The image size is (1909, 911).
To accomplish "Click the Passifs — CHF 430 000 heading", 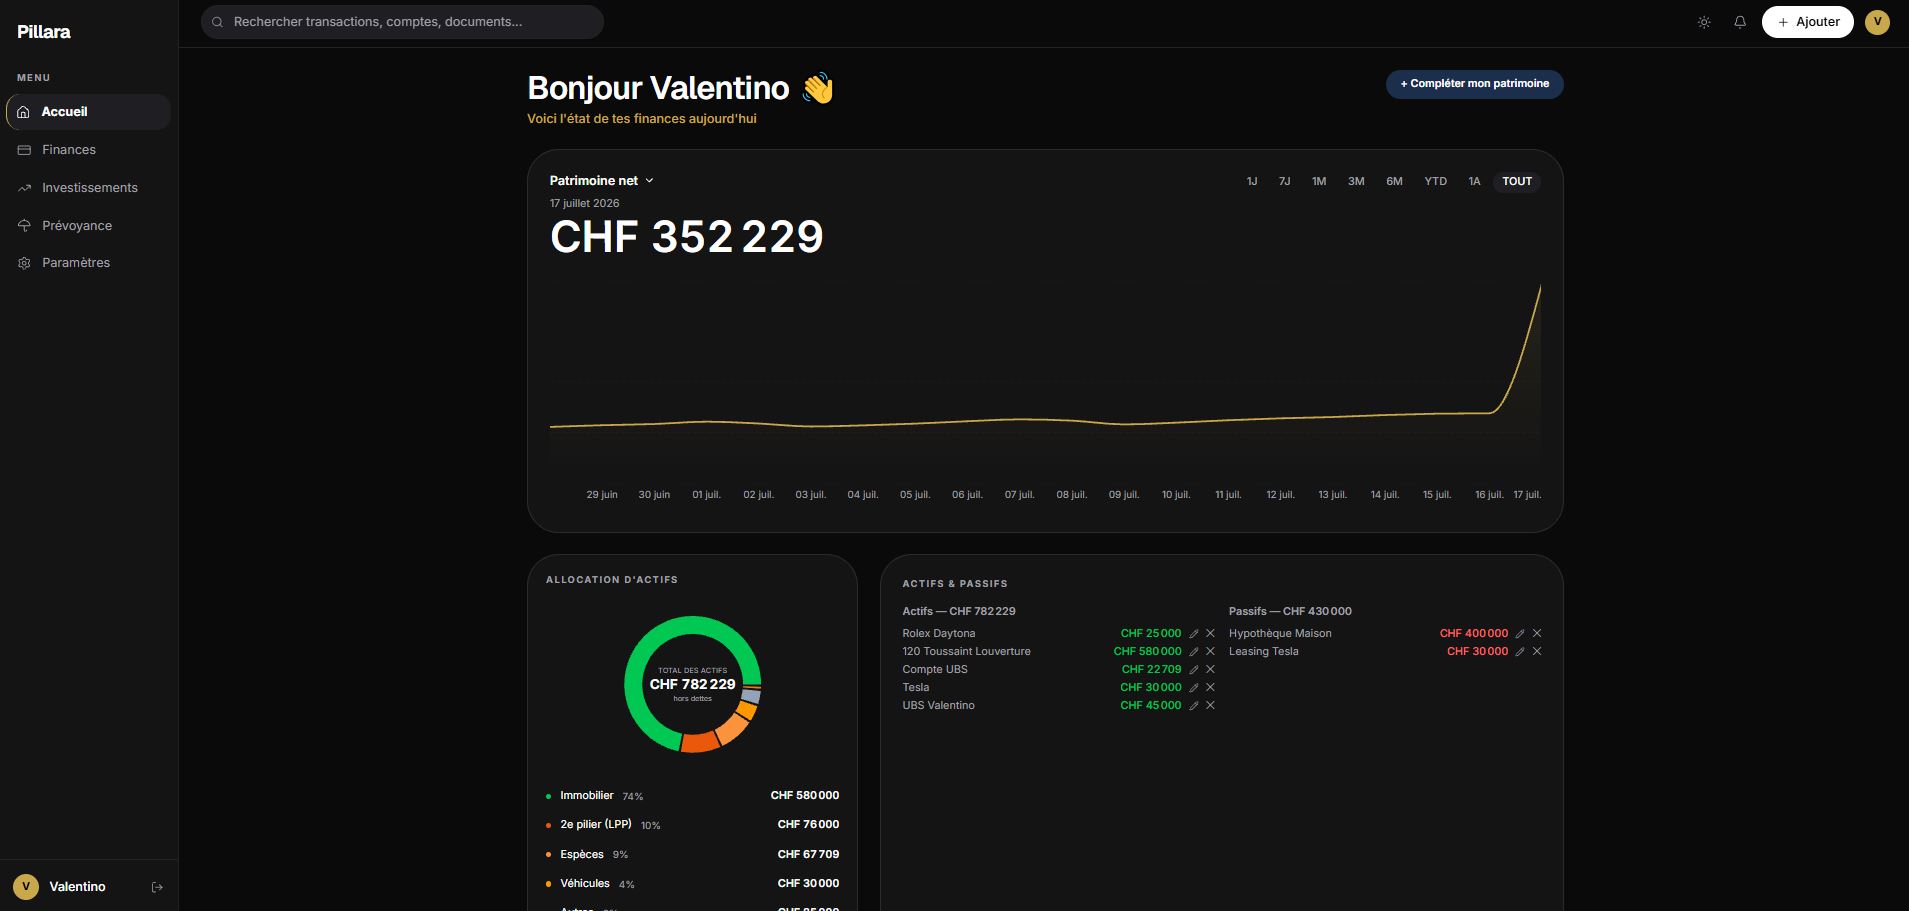I will [x=1290, y=612].
